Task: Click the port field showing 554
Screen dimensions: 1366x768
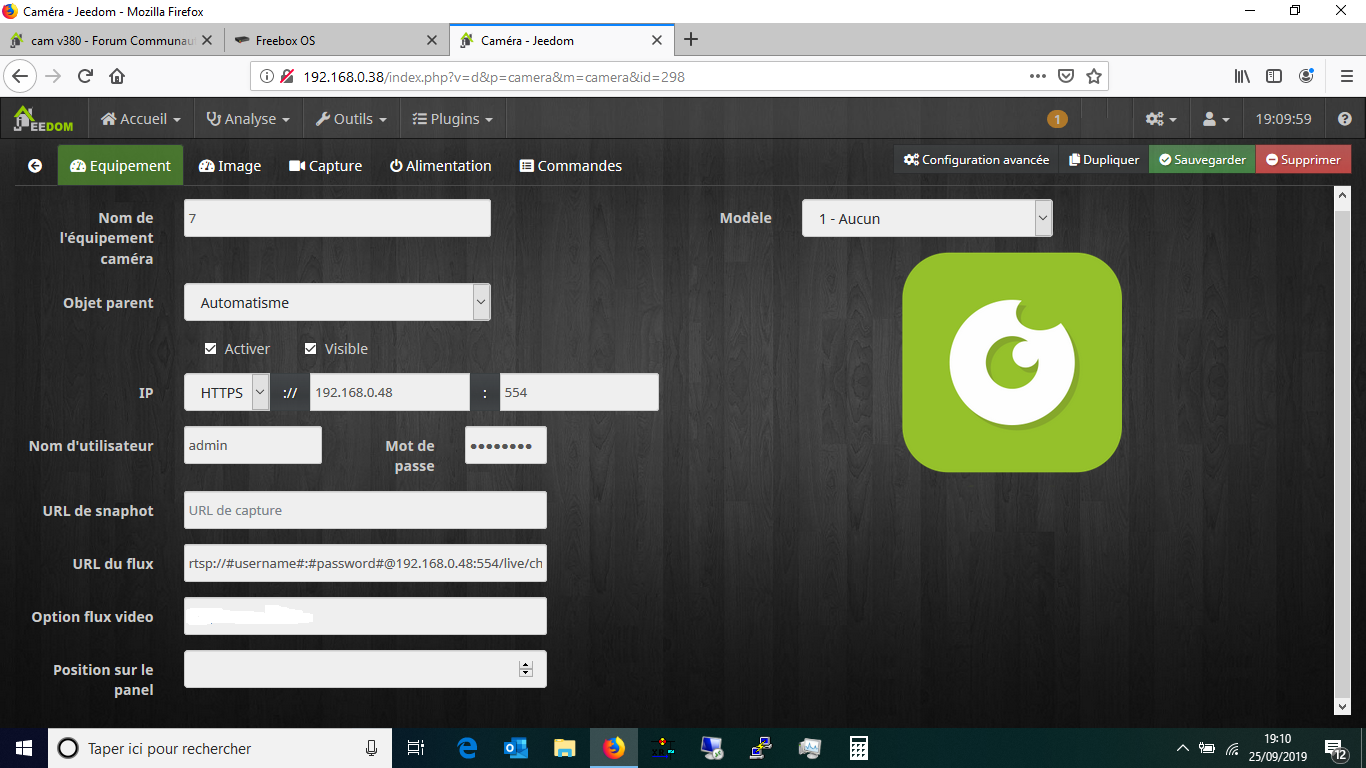Action: point(579,392)
